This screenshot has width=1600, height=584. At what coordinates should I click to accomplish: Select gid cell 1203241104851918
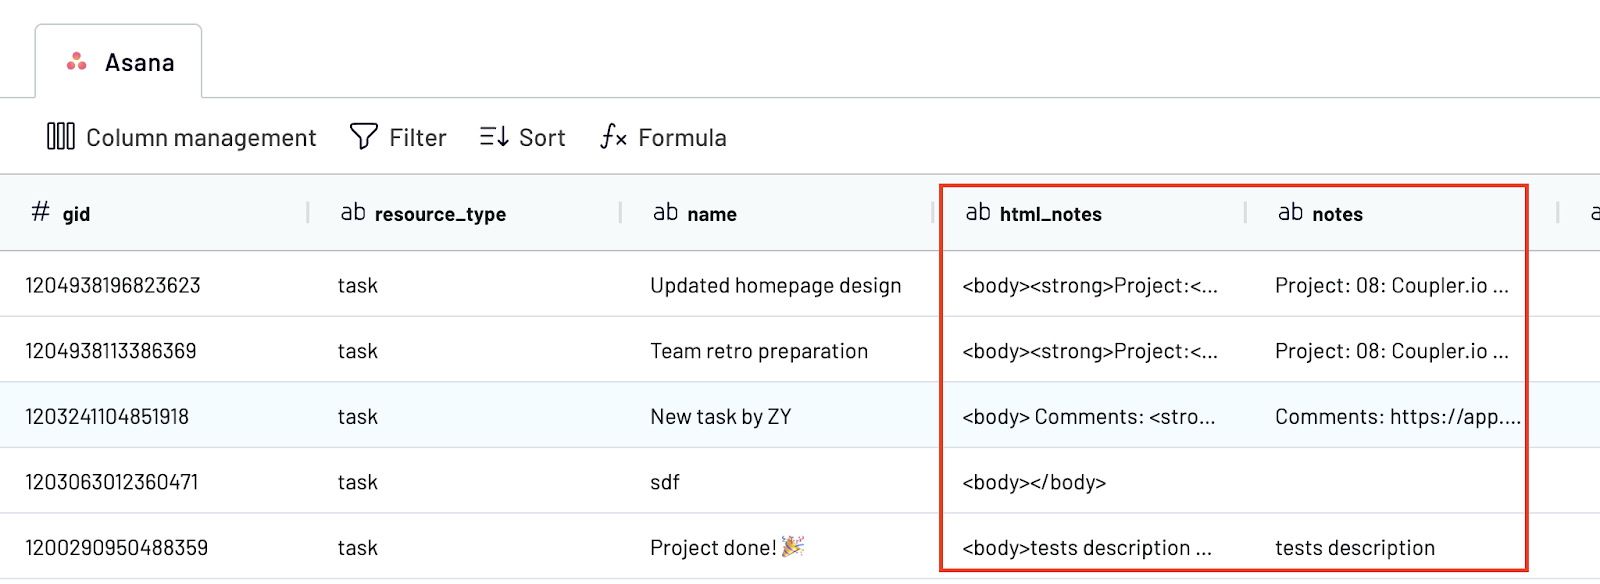click(107, 416)
